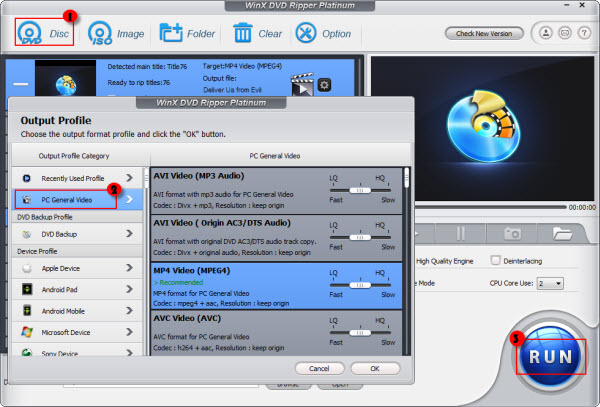
Task: Click 'Ready to rip titles:76' text
Action: pyautogui.click(x=139, y=83)
